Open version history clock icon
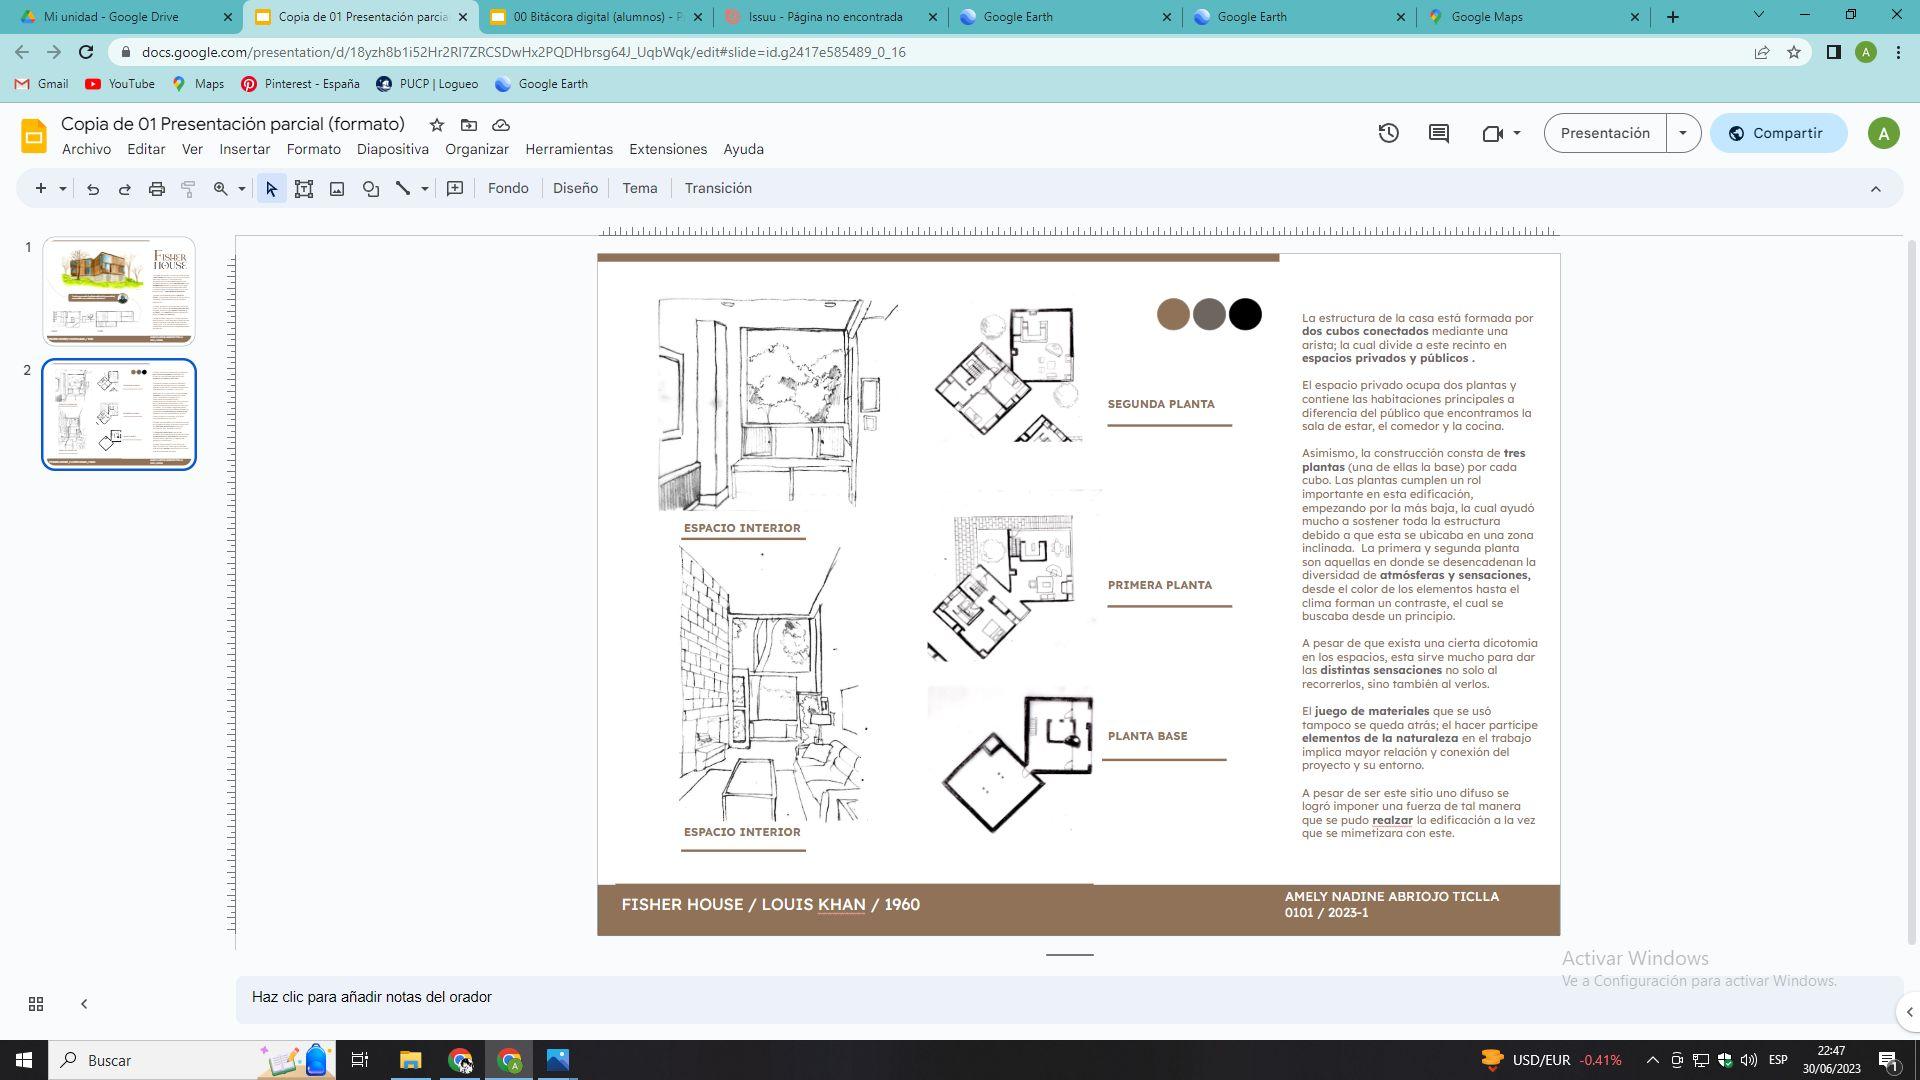Image resolution: width=1920 pixels, height=1080 pixels. pyautogui.click(x=1388, y=133)
